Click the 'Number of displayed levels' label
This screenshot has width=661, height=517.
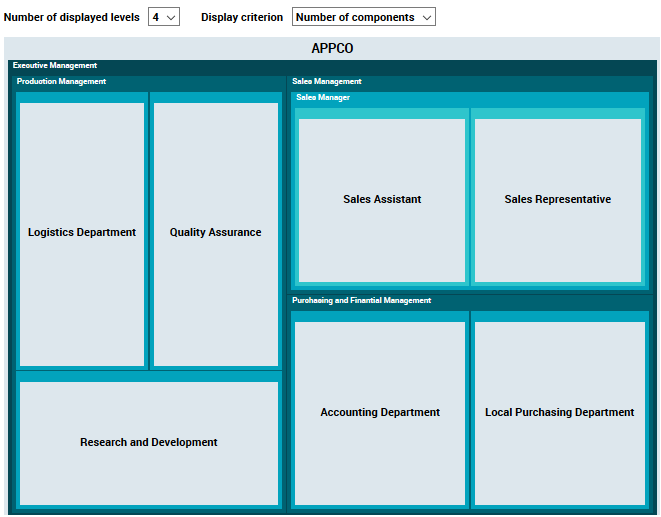72,17
